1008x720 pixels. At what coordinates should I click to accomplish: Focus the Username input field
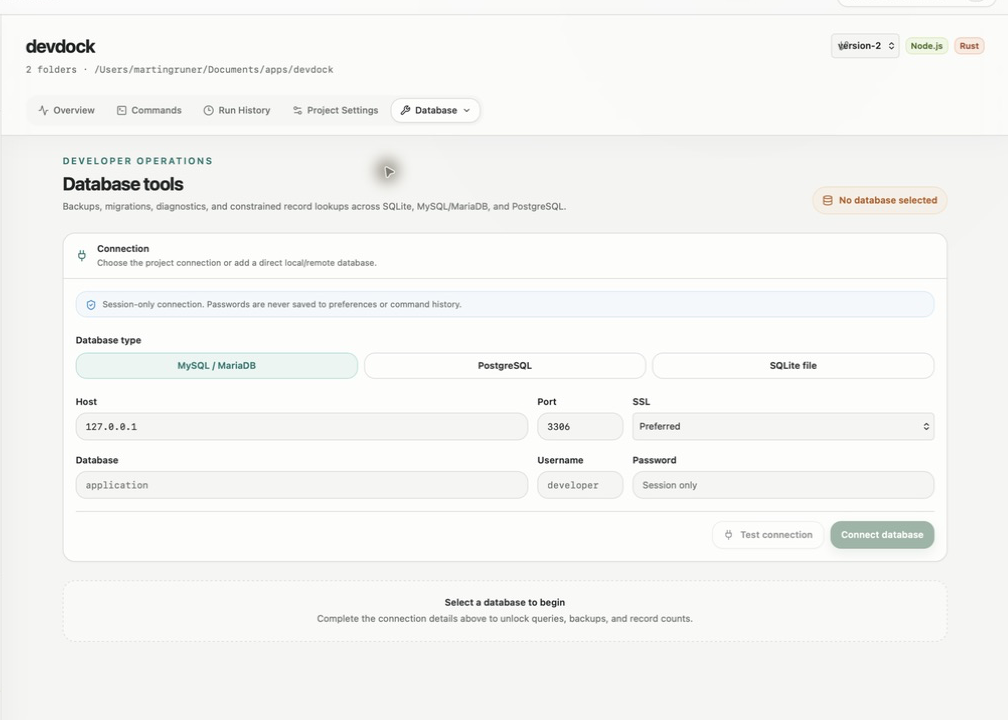(580, 485)
